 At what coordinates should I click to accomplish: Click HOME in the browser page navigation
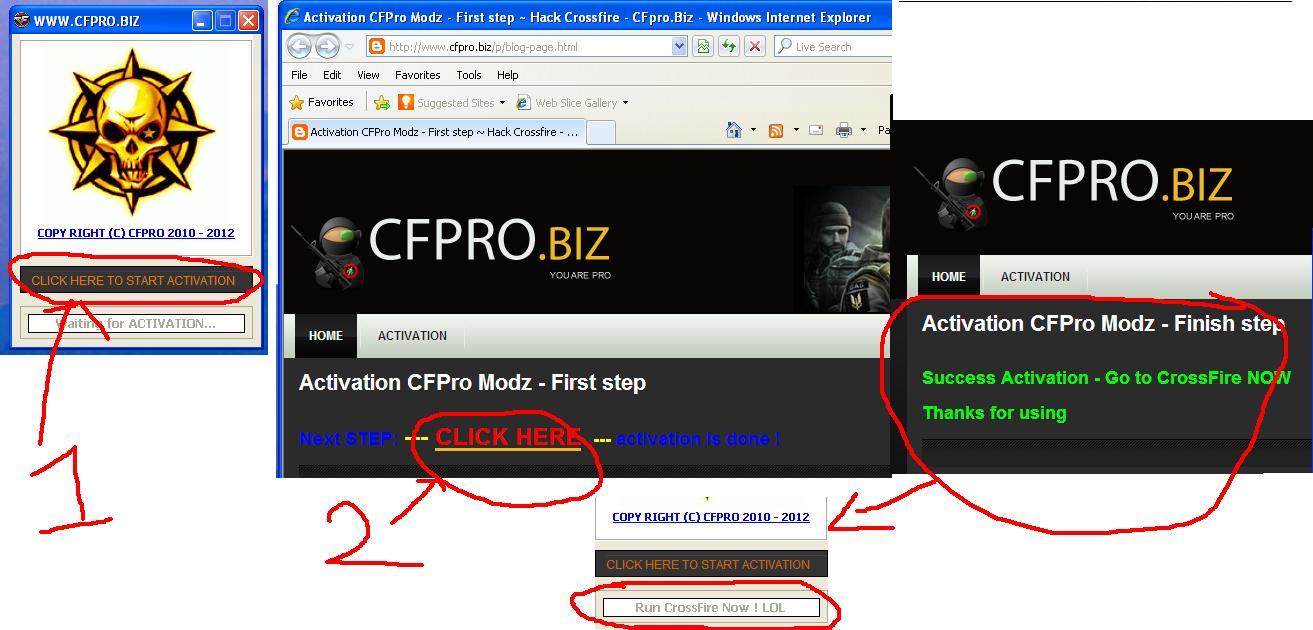[325, 336]
